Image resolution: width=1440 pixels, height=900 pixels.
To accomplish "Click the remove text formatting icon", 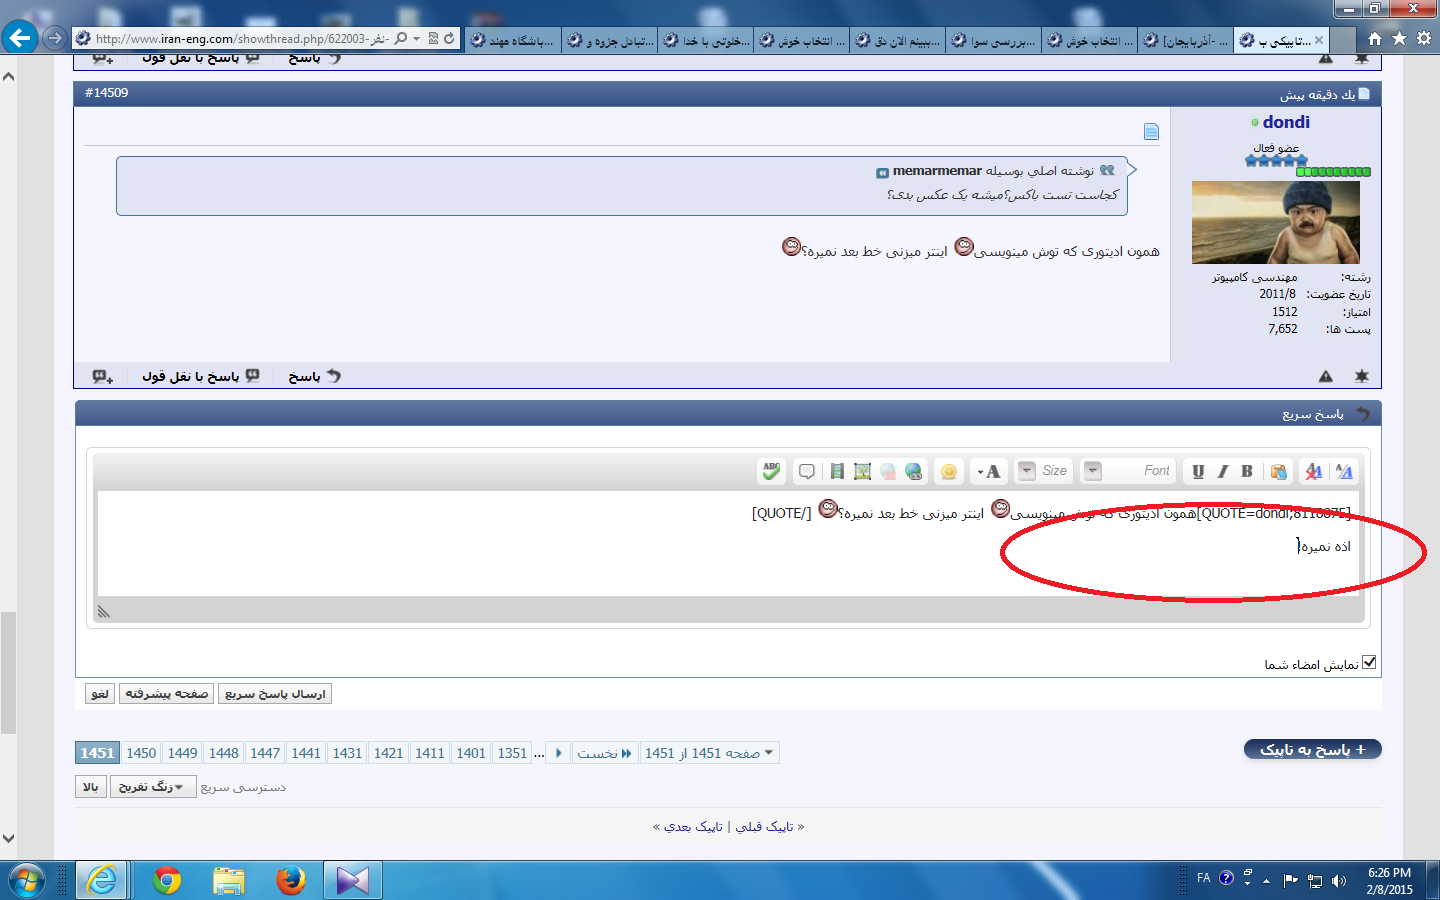I will pos(1314,471).
